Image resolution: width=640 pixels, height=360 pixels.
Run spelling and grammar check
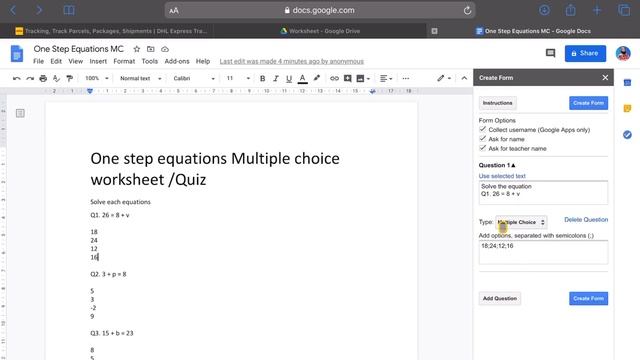[x=56, y=78]
